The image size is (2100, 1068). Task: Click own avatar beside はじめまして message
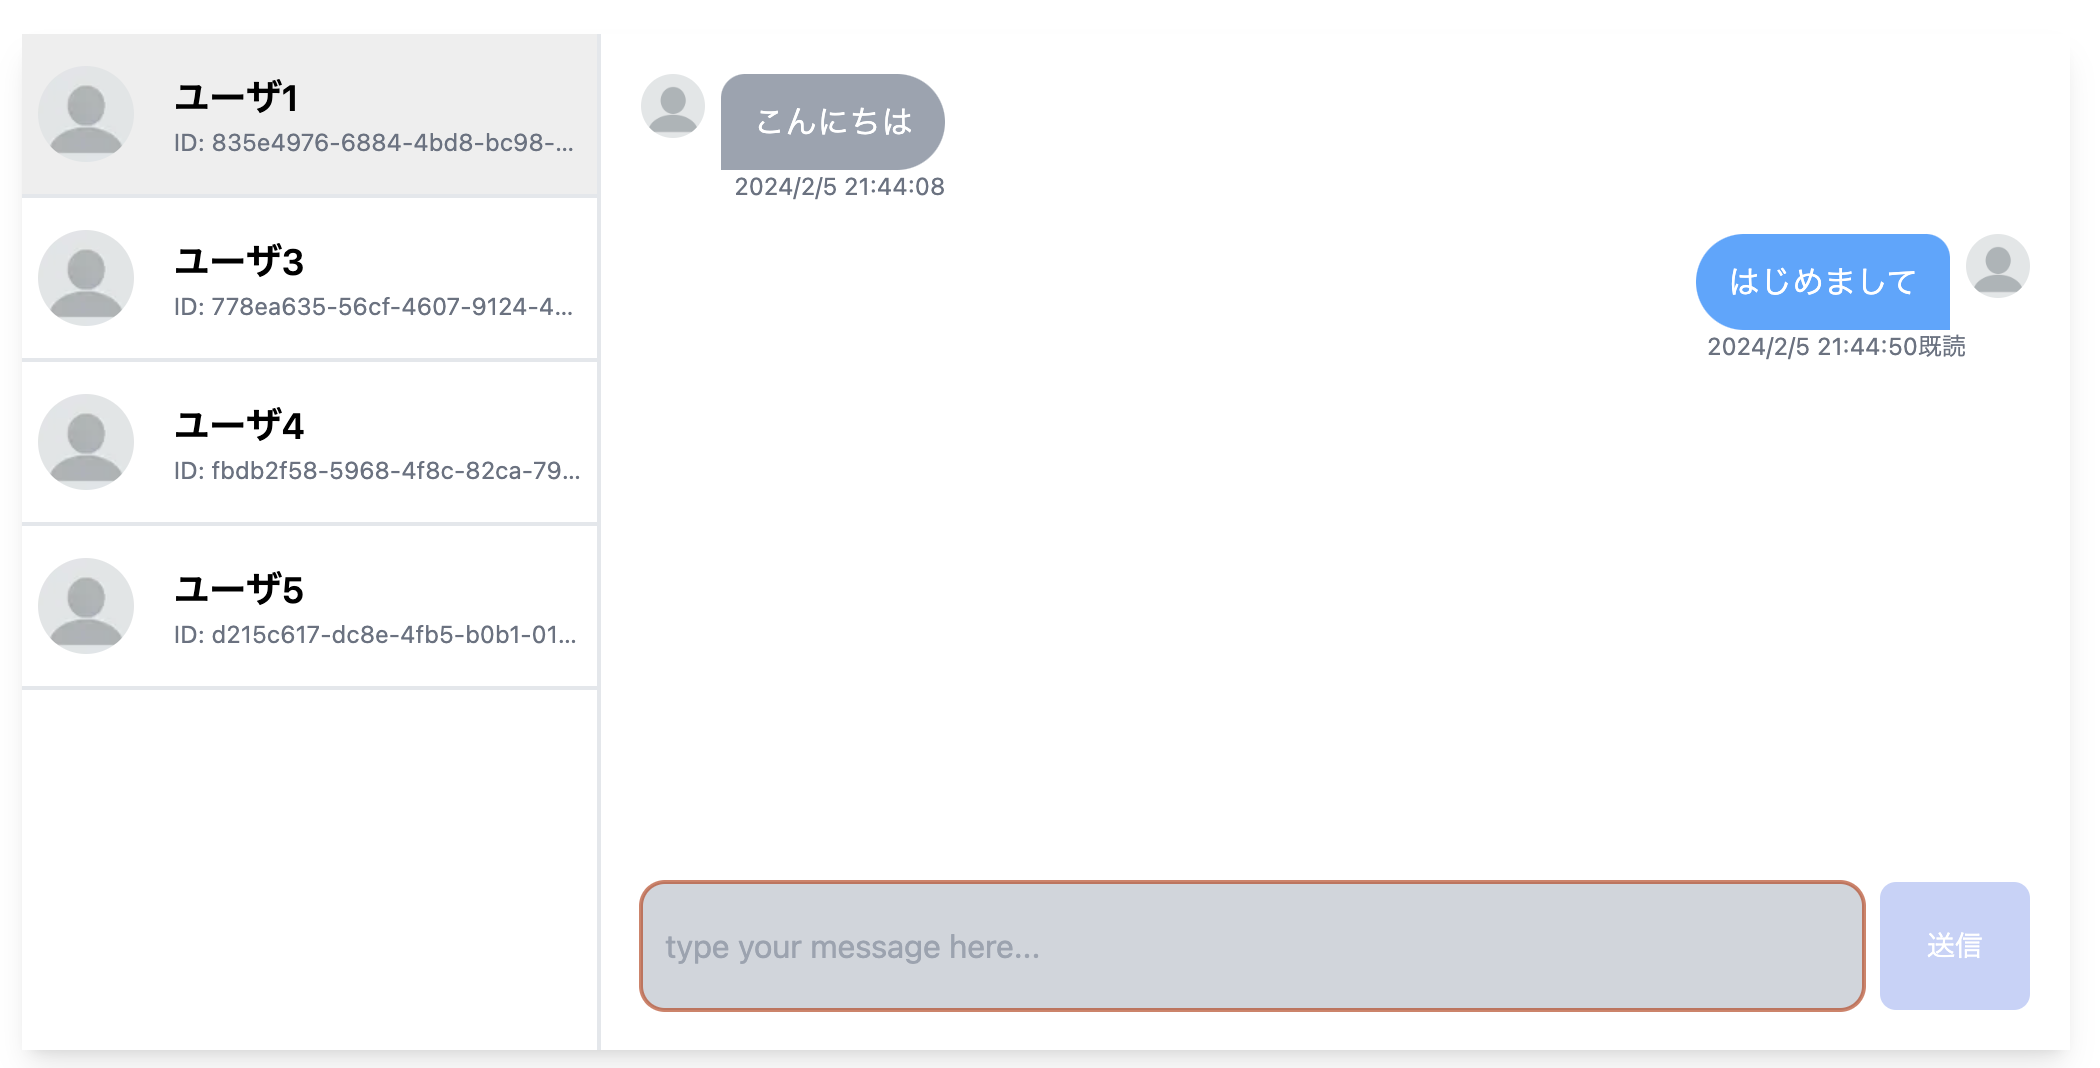[1997, 266]
